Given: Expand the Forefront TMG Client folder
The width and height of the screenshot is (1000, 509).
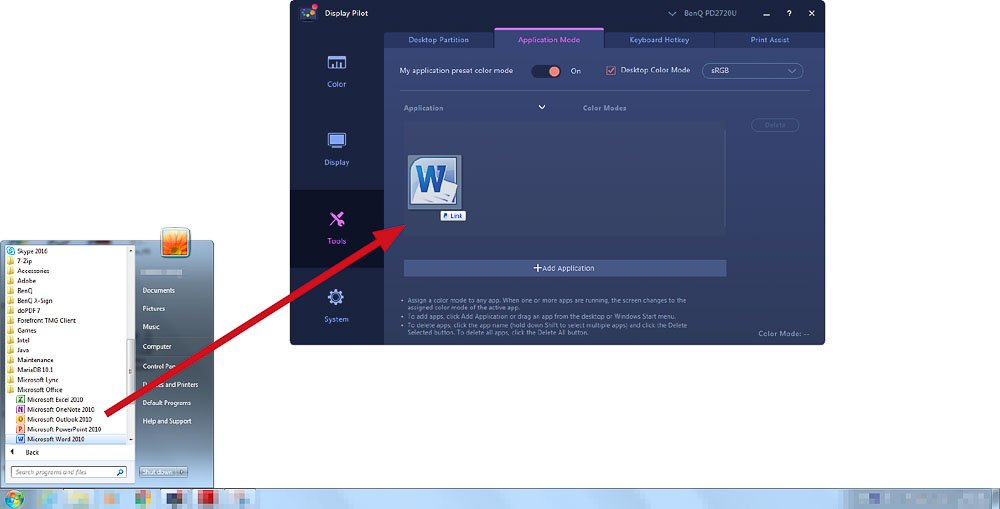Looking at the screenshot, I should 41,320.
